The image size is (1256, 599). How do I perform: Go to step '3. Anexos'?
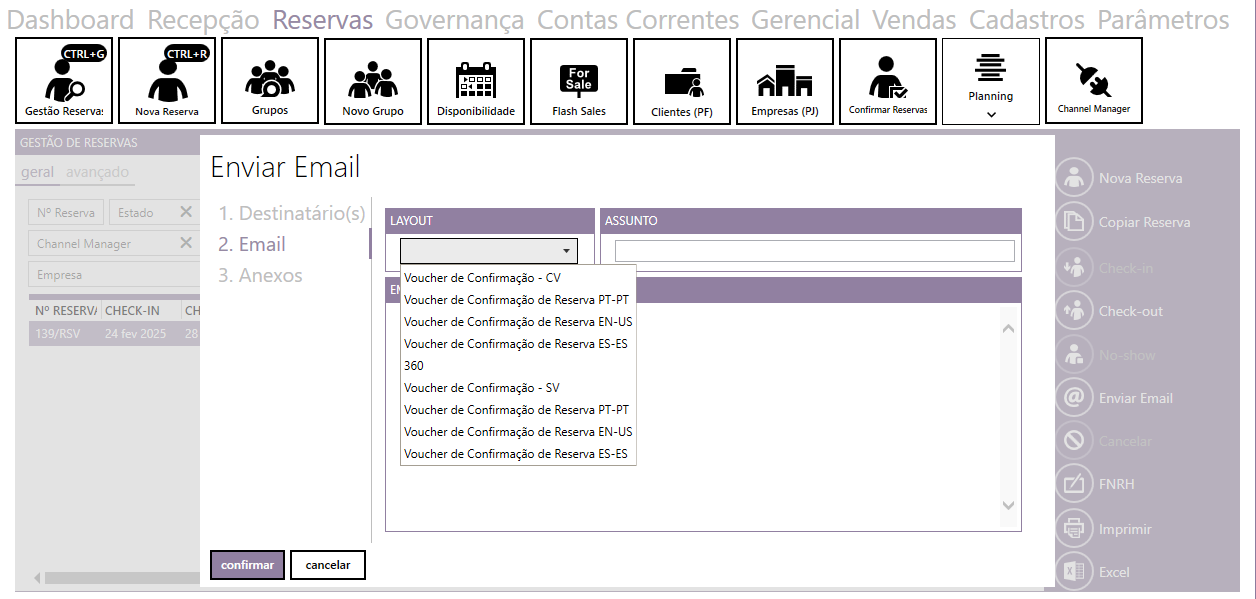pyautogui.click(x=260, y=275)
